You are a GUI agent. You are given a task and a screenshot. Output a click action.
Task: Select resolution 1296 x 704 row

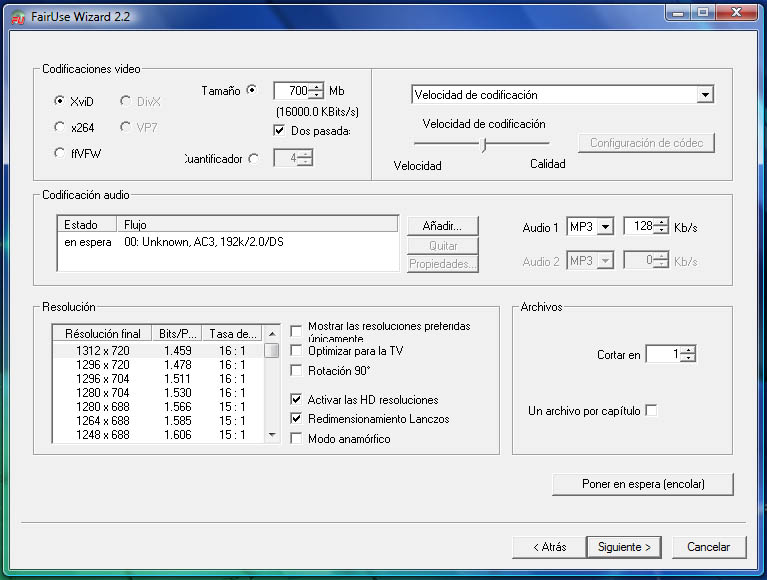coord(158,379)
